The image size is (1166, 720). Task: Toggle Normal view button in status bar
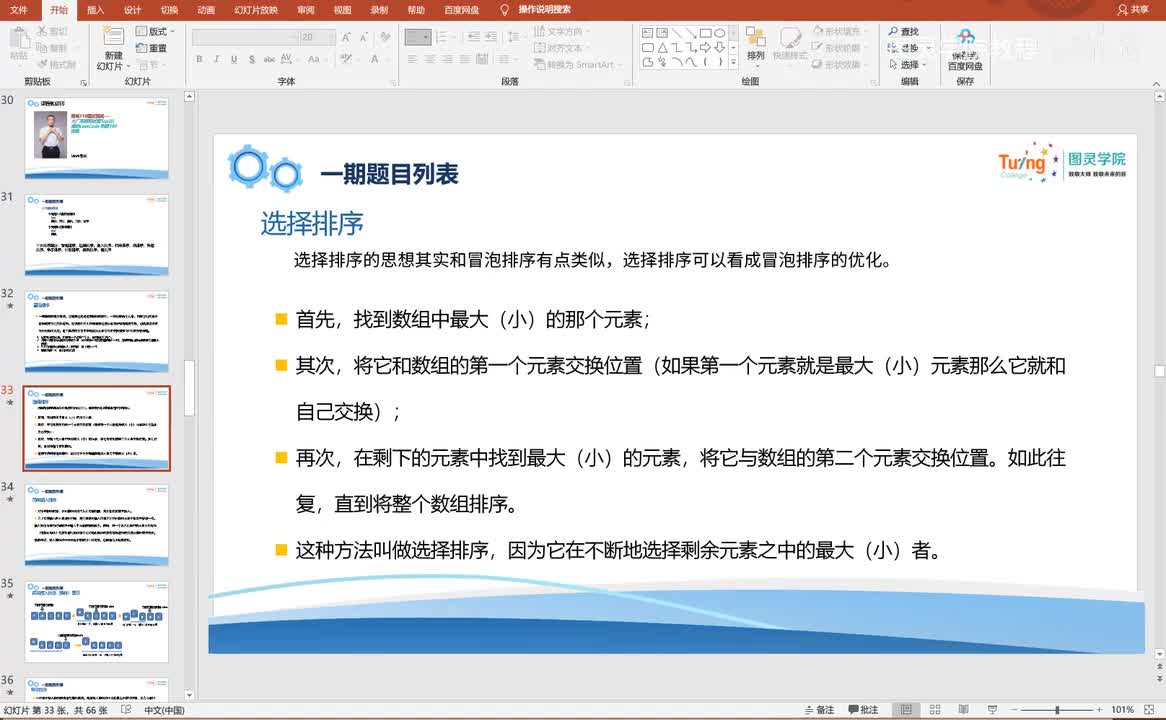(906, 710)
